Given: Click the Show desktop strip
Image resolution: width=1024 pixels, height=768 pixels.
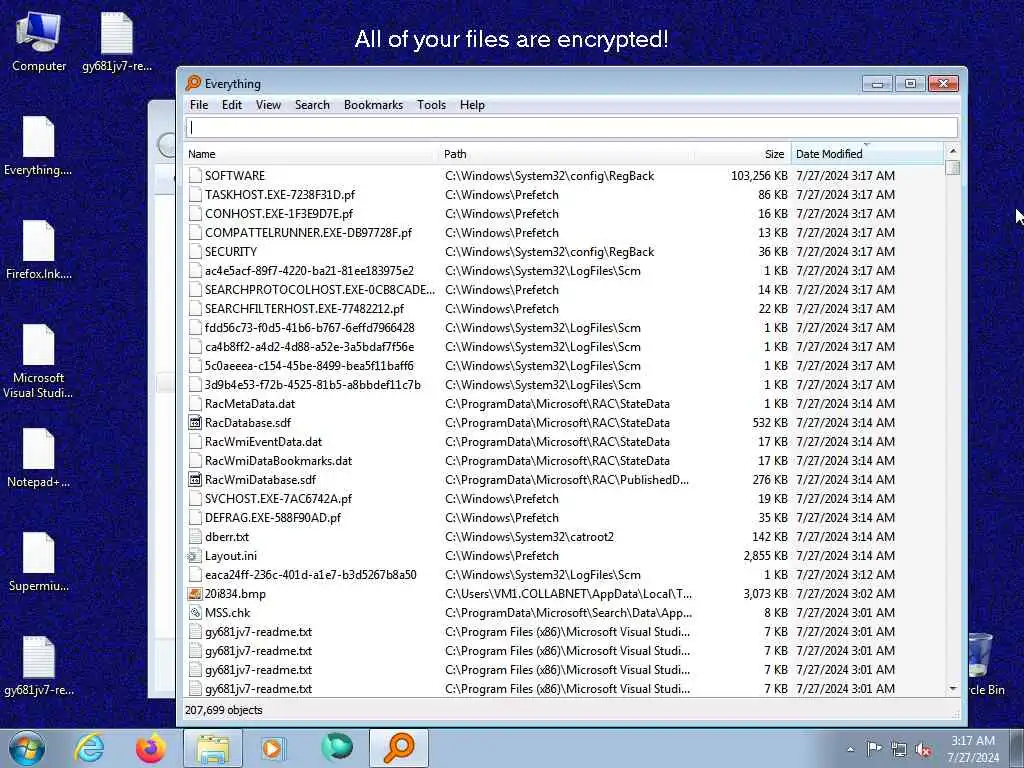Looking at the screenshot, I should point(1017,748).
